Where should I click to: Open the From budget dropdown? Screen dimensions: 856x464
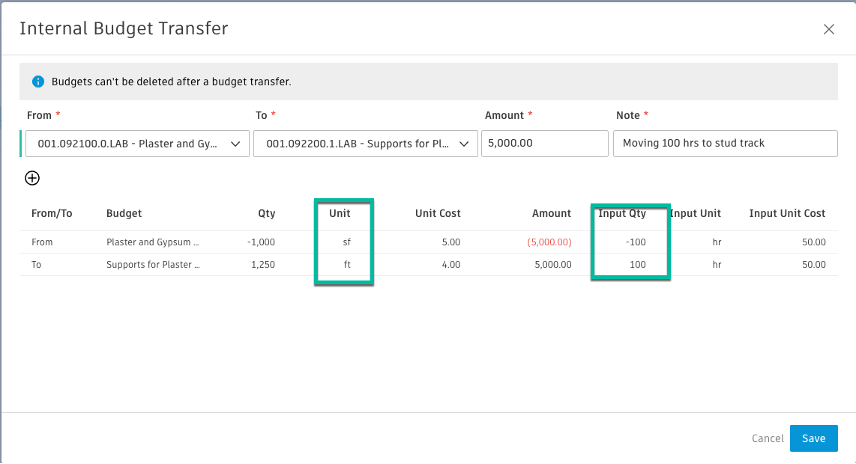click(137, 144)
